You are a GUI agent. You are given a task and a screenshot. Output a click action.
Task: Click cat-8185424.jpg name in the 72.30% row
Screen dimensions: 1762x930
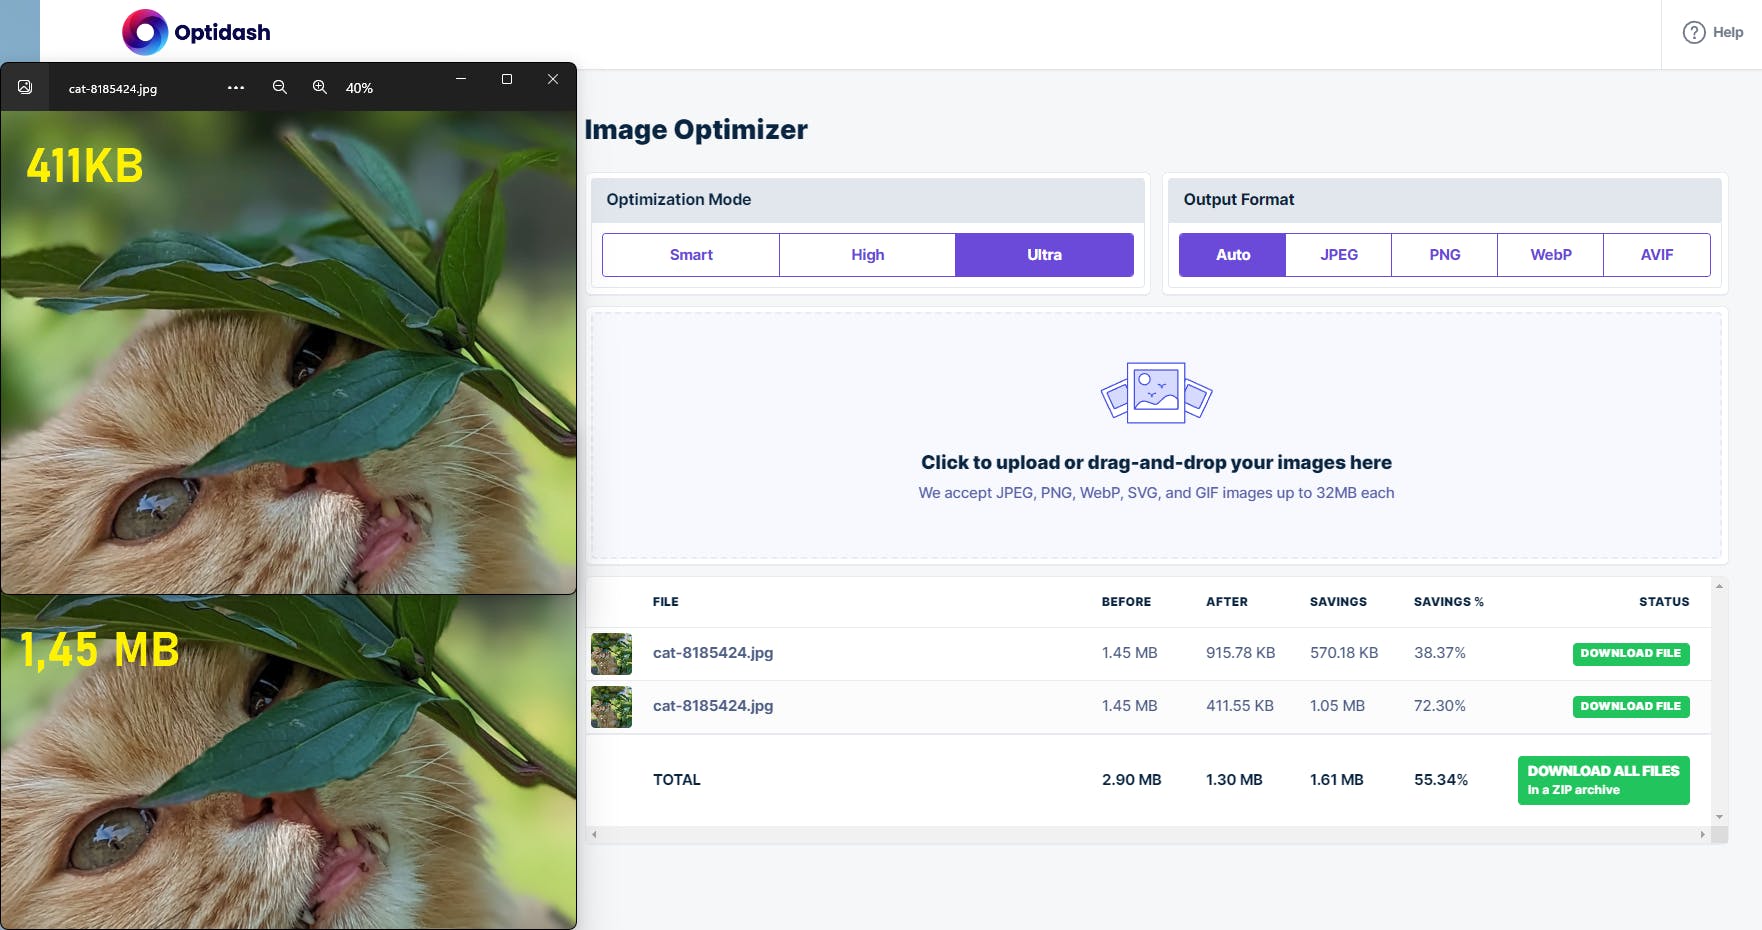click(713, 706)
